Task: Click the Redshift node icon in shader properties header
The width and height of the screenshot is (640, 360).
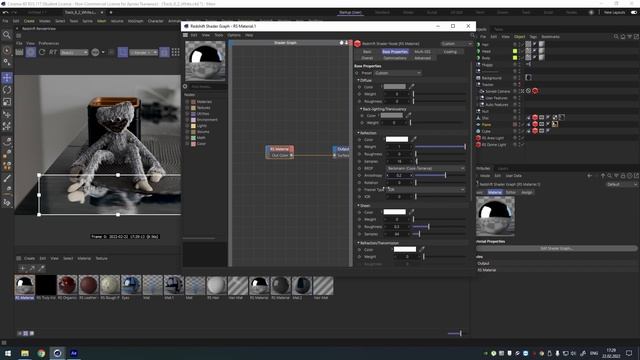Action: [x=358, y=44]
